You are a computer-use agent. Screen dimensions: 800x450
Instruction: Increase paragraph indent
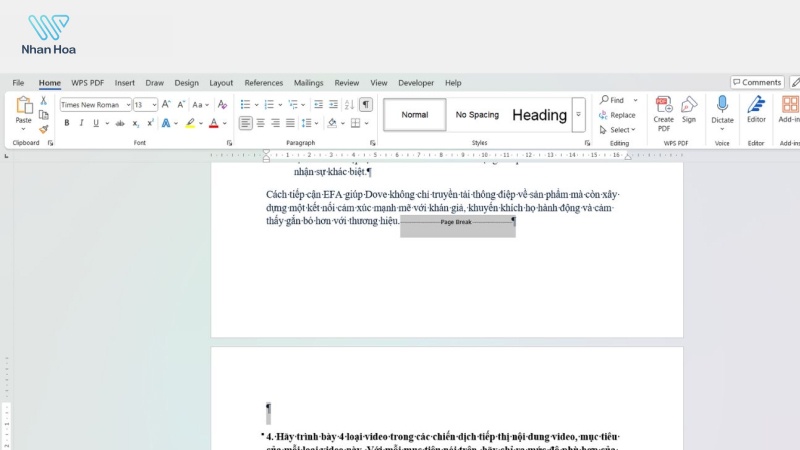[333, 105]
